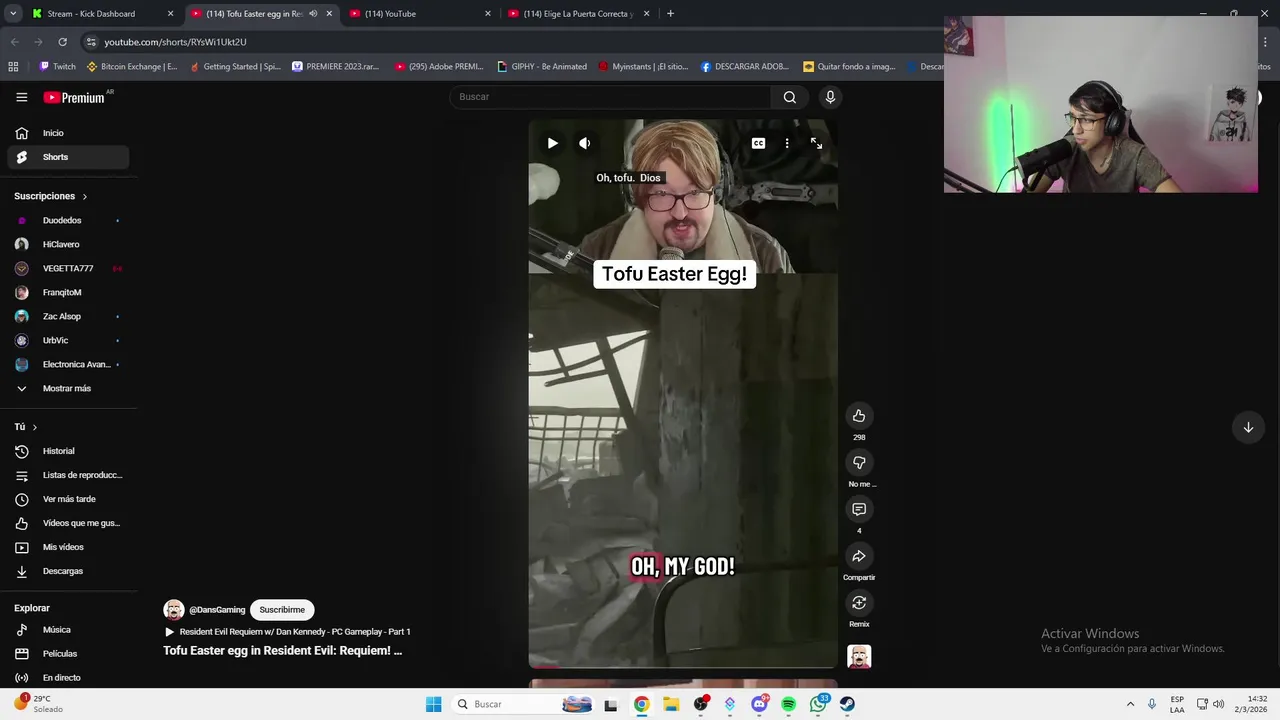This screenshot has height=720, width=1280.
Task: Go to the next Short with down arrow
Action: point(1248,427)
